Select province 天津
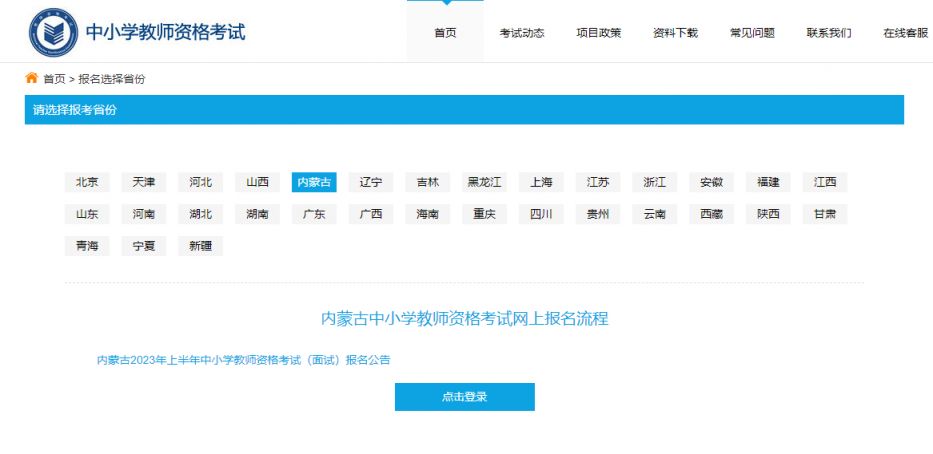The height and width of the screenshot is (454, 933). [x=144, y=182]
